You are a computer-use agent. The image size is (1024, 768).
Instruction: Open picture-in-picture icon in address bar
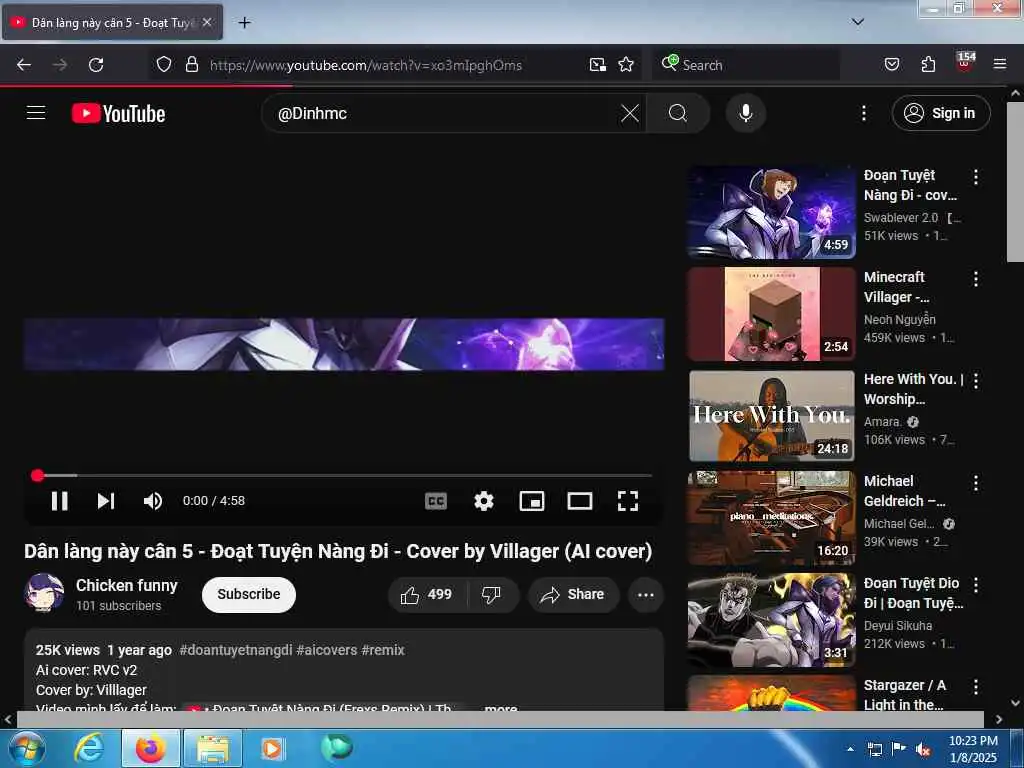click(598, 64)
